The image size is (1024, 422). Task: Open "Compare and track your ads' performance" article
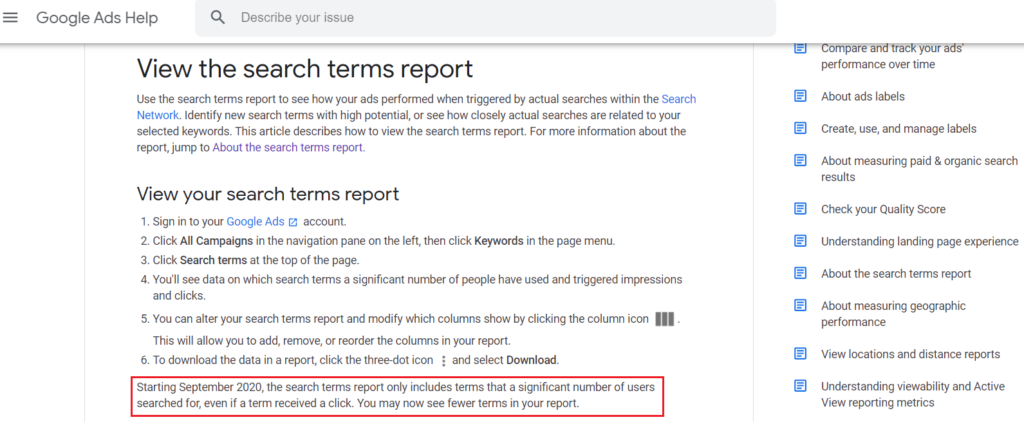click(892, 56)
